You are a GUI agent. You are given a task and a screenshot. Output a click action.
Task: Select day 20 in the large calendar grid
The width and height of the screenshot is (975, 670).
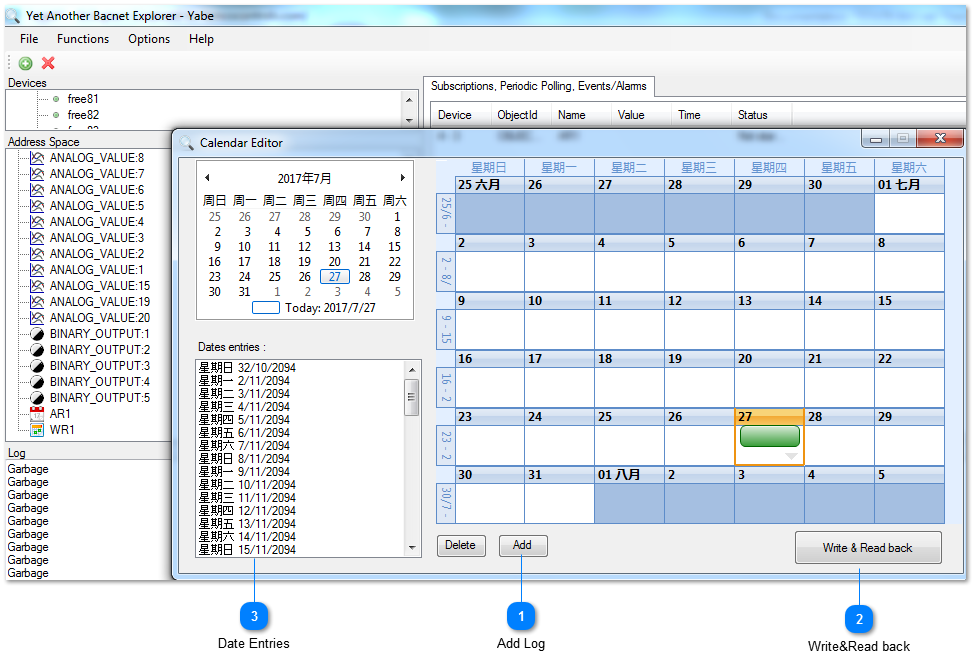pyautogui.click(x=769, y=379)
